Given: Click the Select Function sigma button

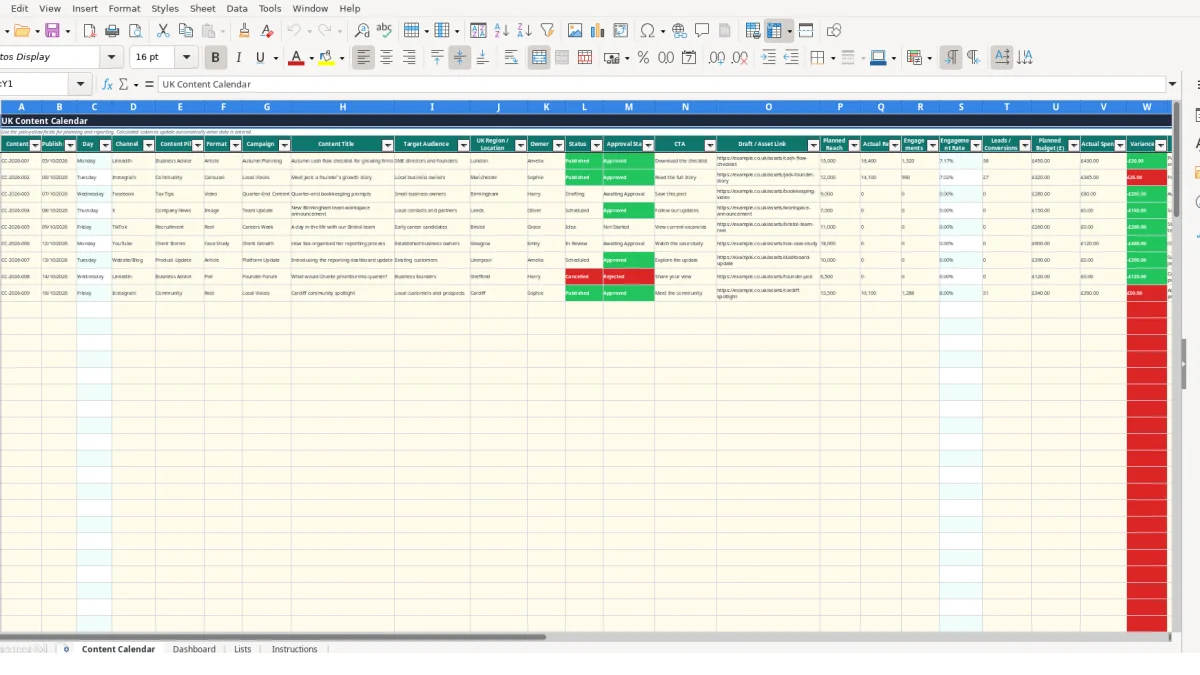Looking at the screenshot, I should click(x=123, y=84).
